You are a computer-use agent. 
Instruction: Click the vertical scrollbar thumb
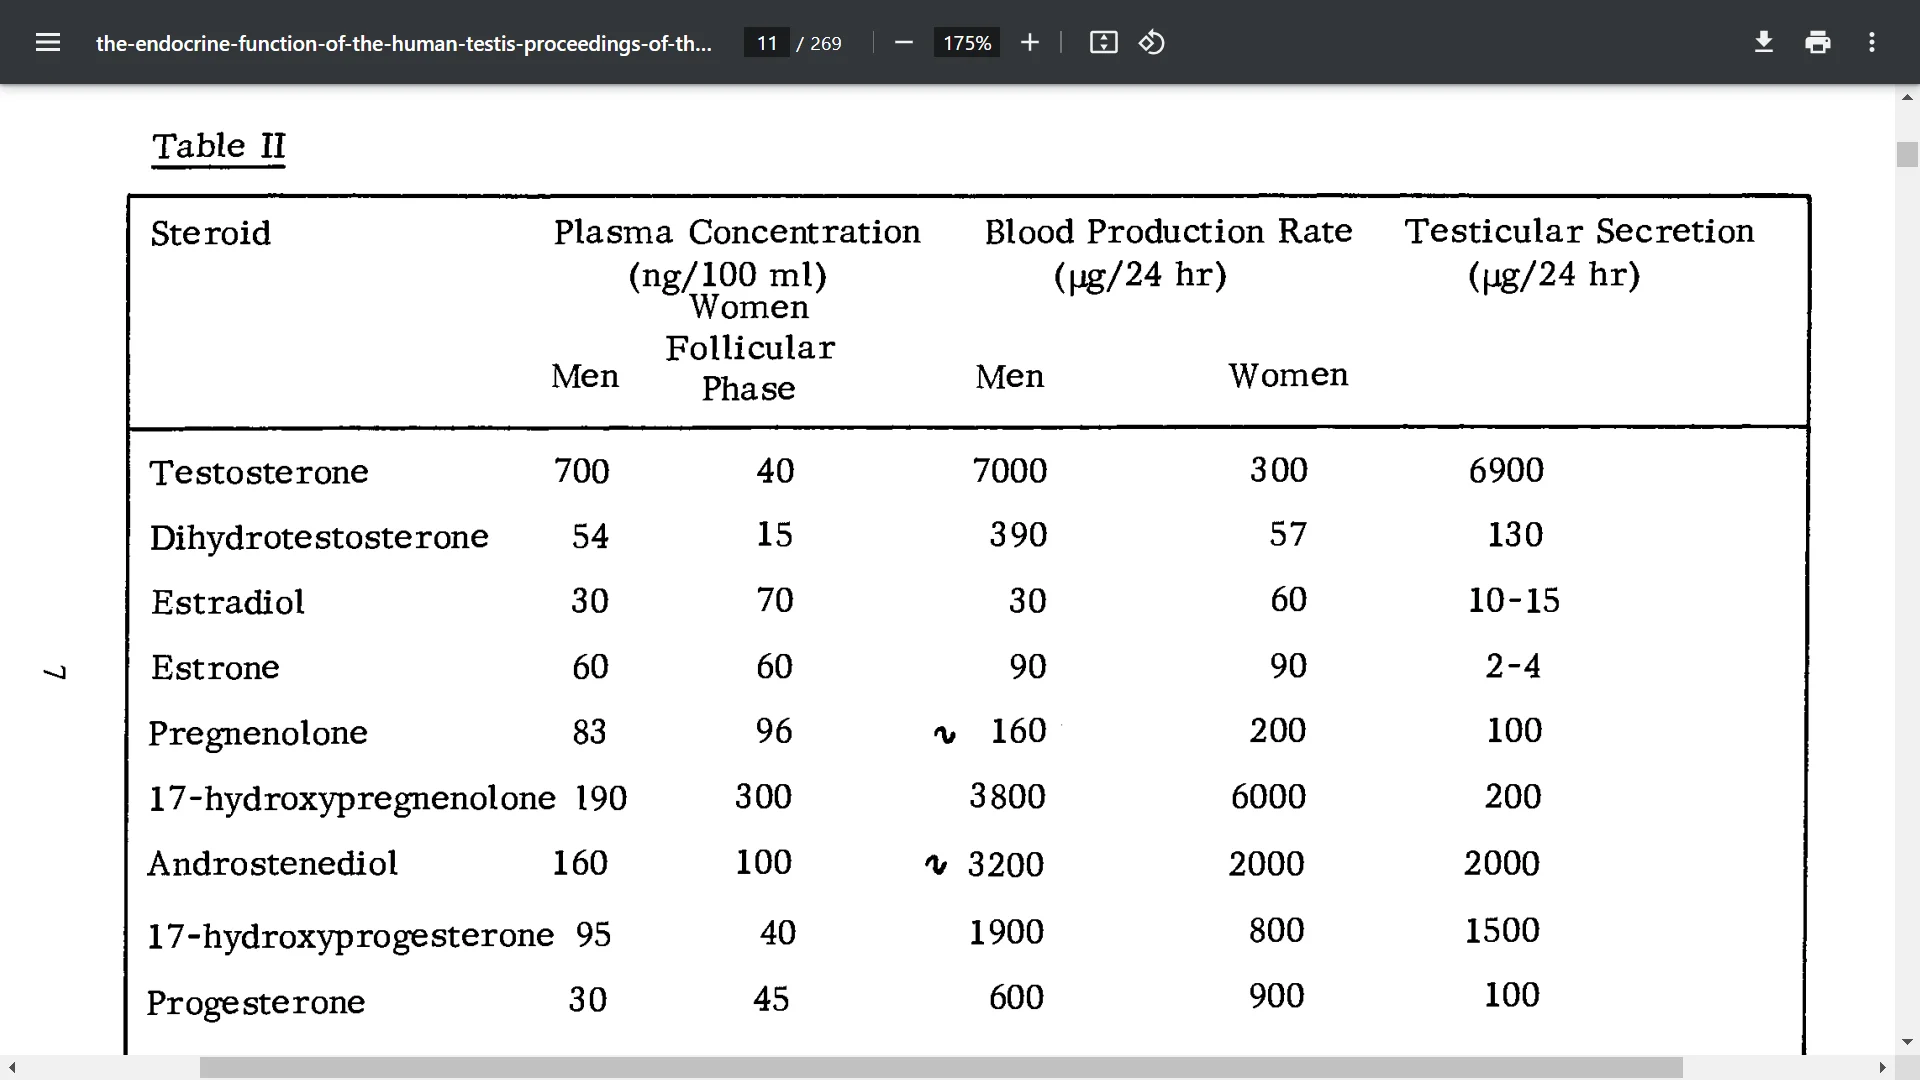tap(1907, 155)
